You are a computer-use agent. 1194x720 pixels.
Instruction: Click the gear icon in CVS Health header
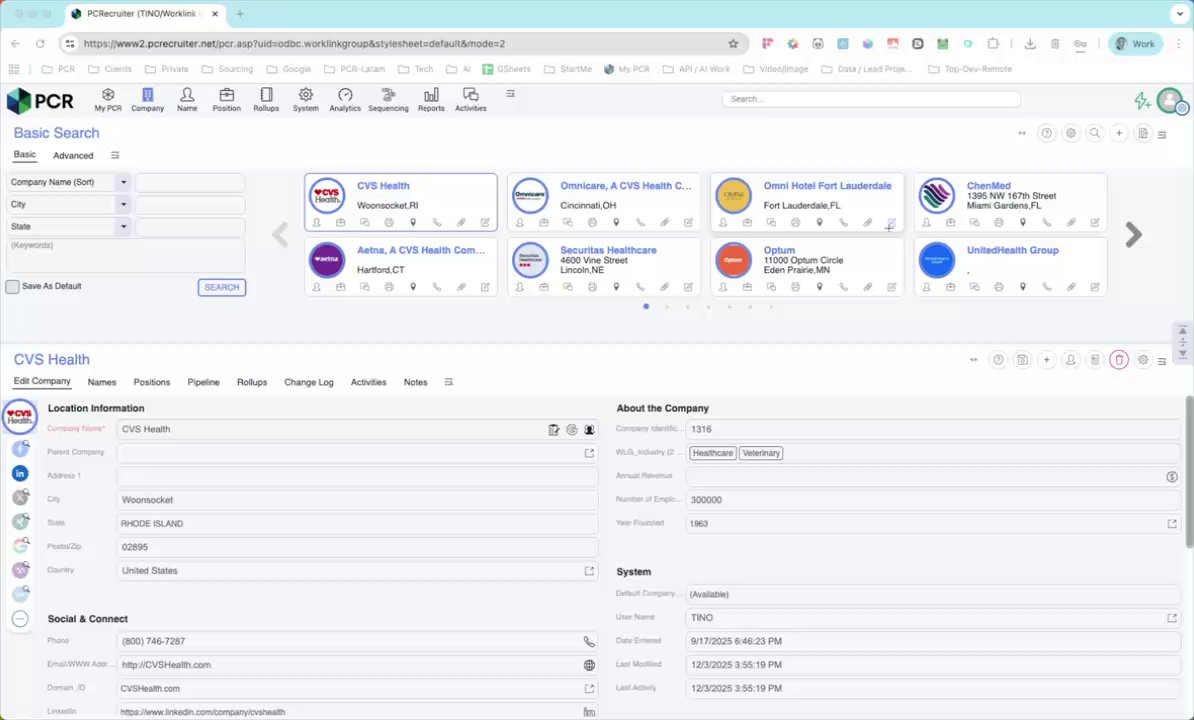[x=1143, y=360]
